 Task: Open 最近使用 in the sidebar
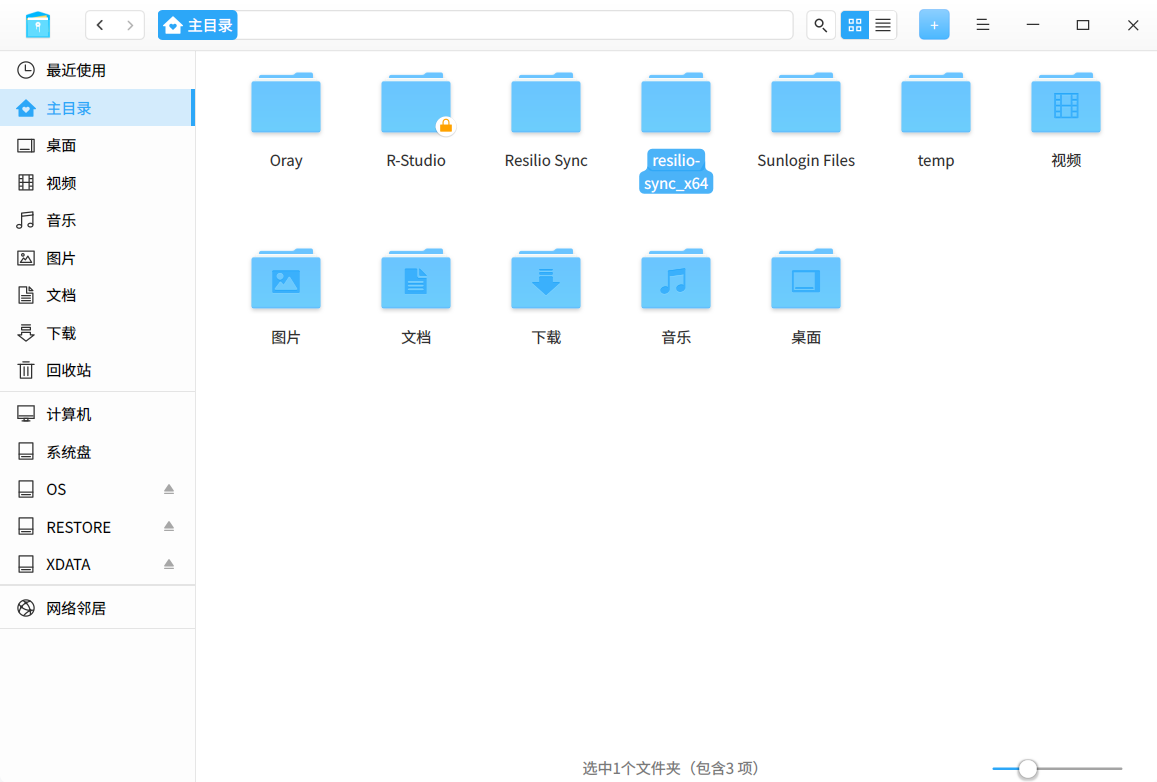97,70
